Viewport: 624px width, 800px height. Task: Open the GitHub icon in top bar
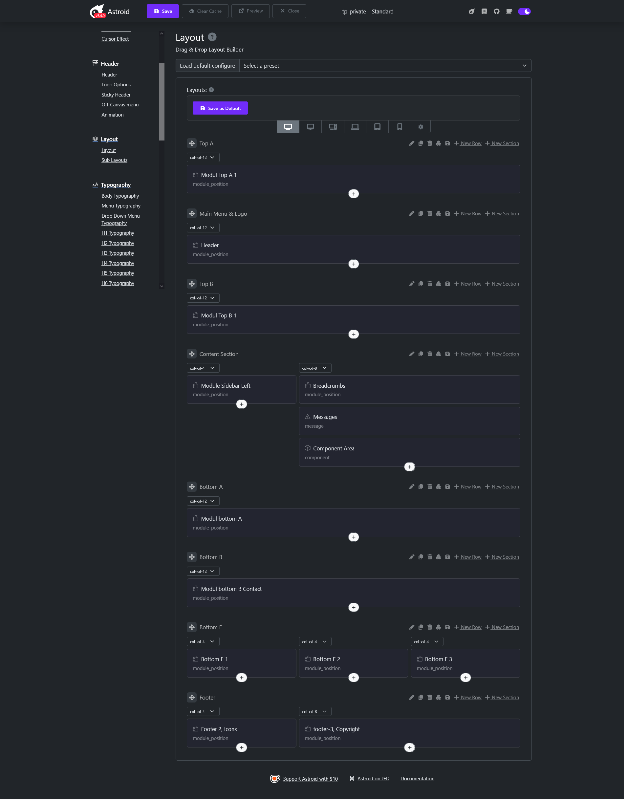click(x=496, y=11)
